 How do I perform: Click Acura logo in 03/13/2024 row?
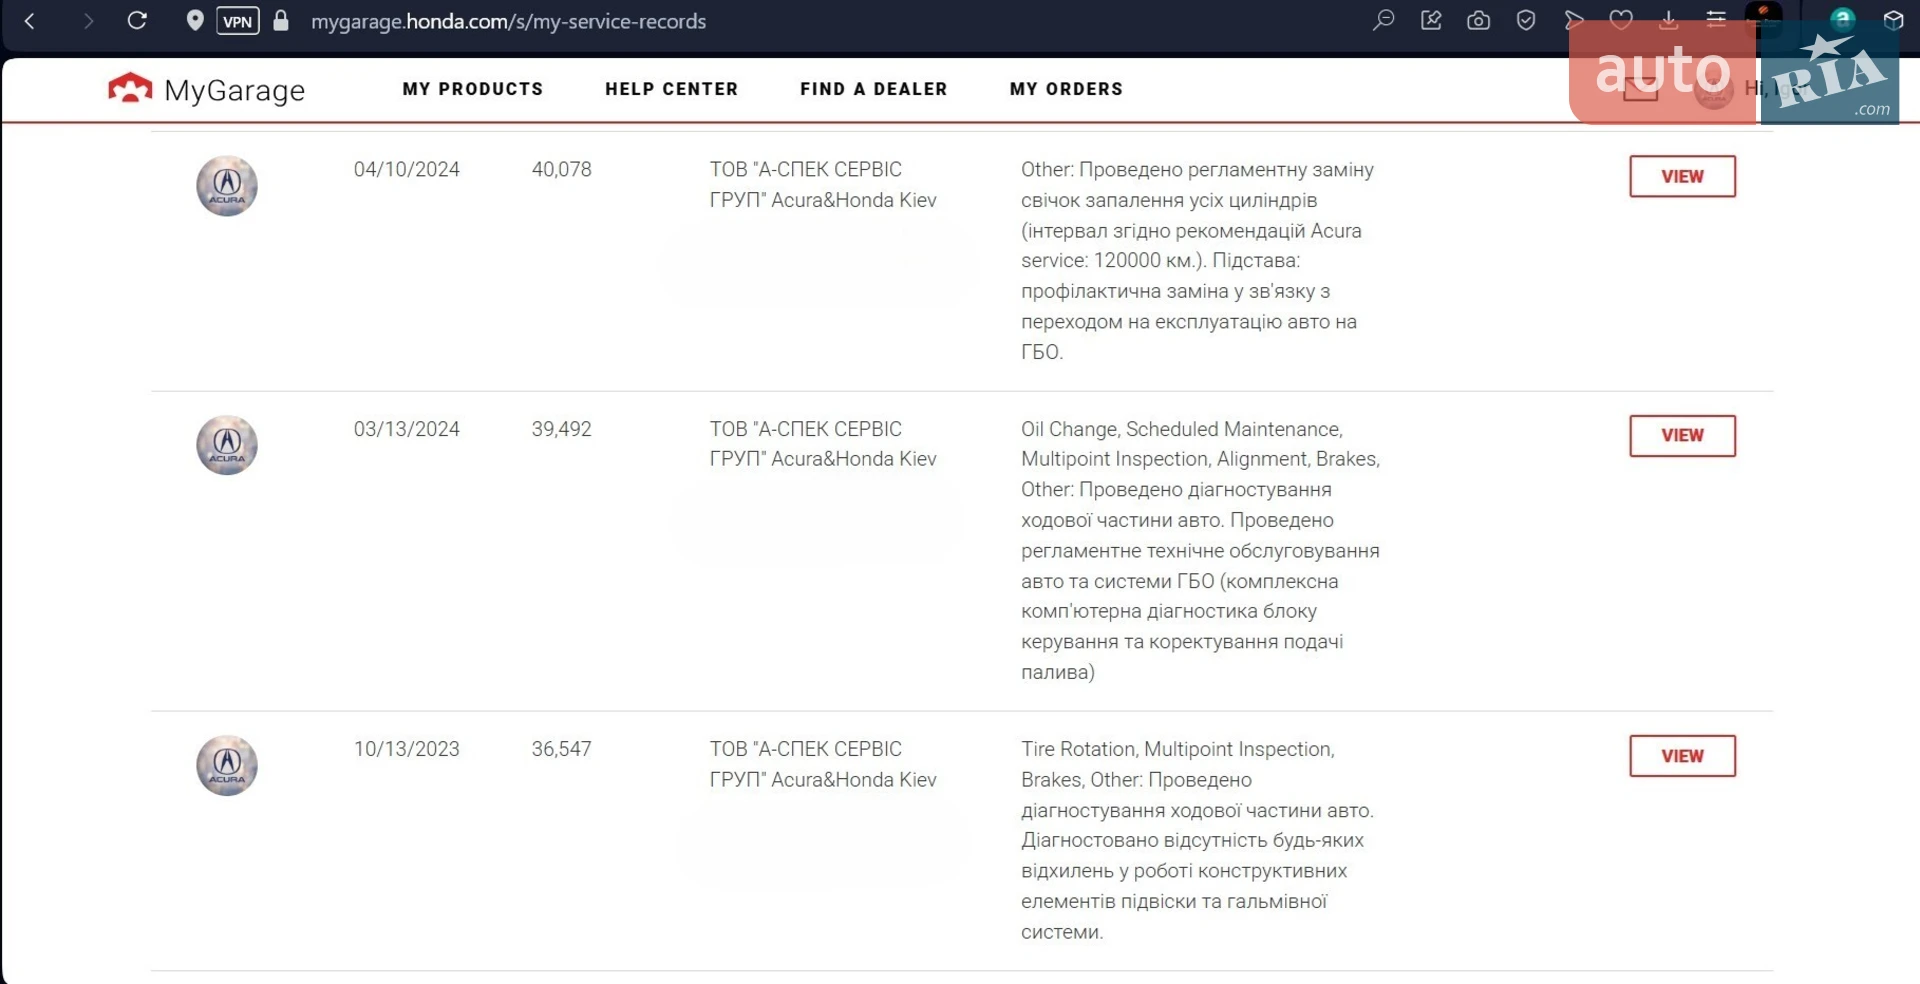(x=227, y=445)
